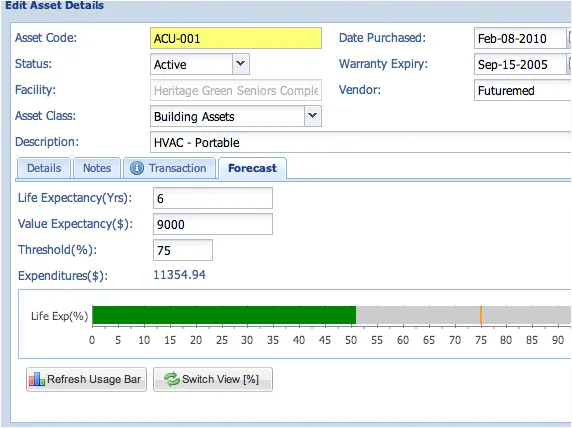The width and height of the screenshot is (572, 428).
Task: Click the green Life Exp progress bar
Action: (224, 315)
